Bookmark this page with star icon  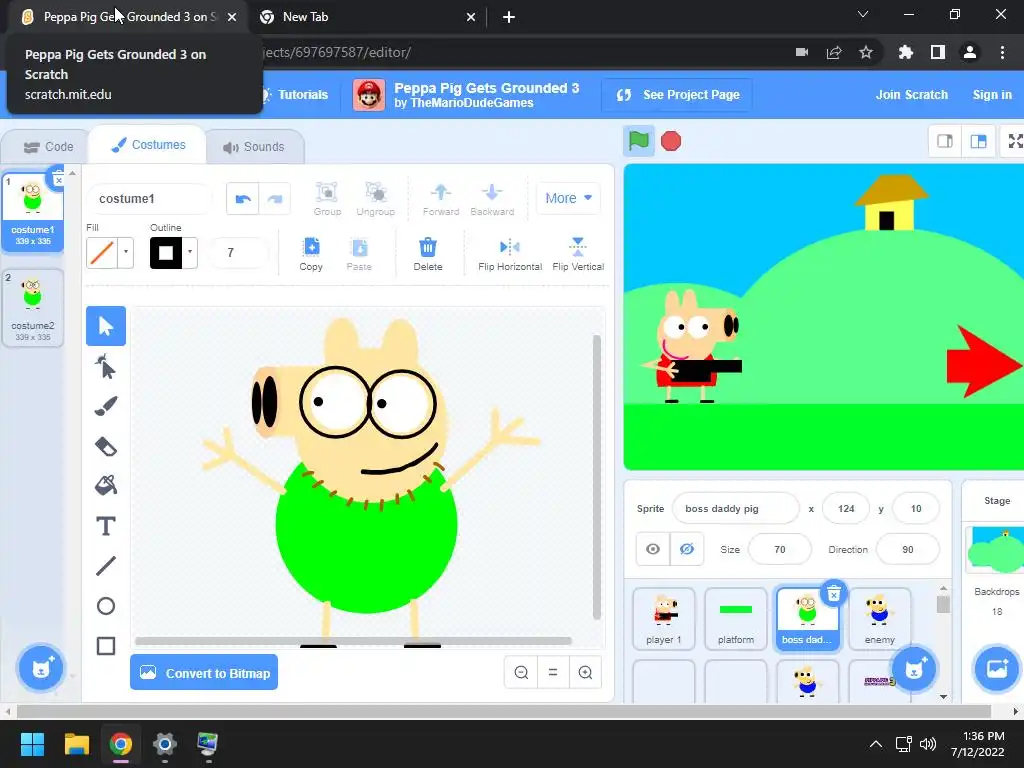(866, 52)
